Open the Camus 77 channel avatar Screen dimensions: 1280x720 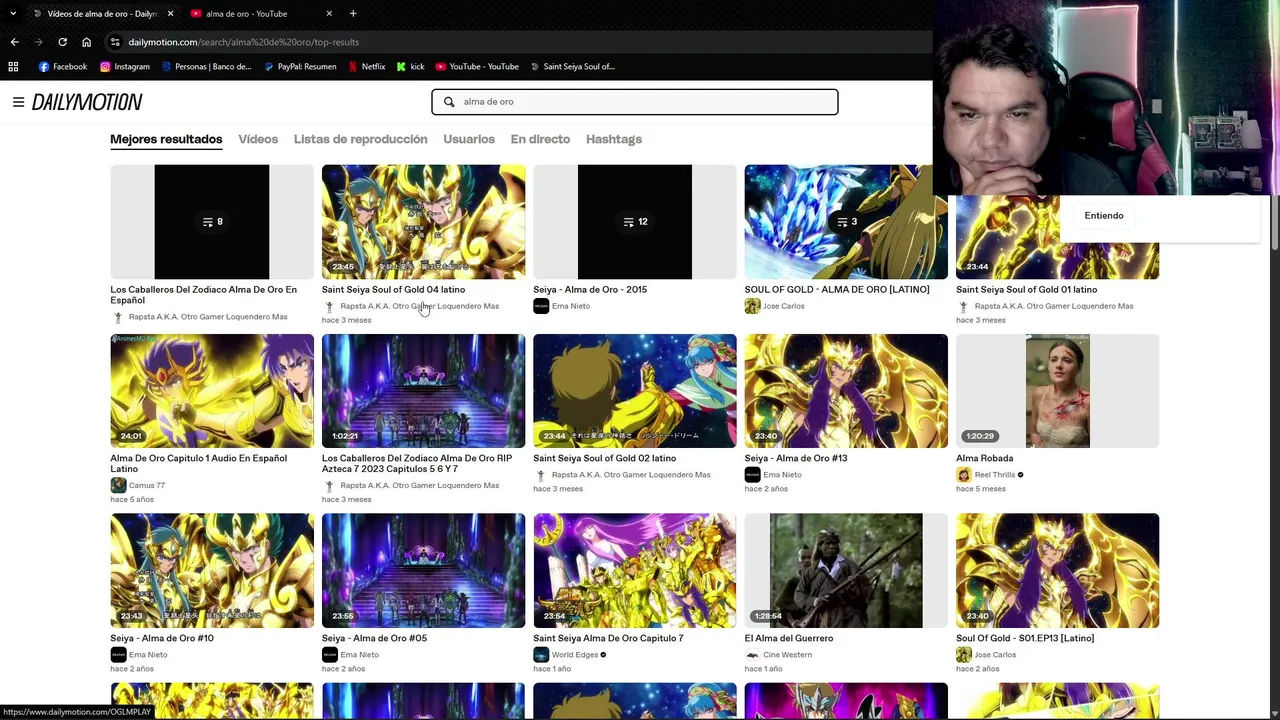click(x=118, y=485)
